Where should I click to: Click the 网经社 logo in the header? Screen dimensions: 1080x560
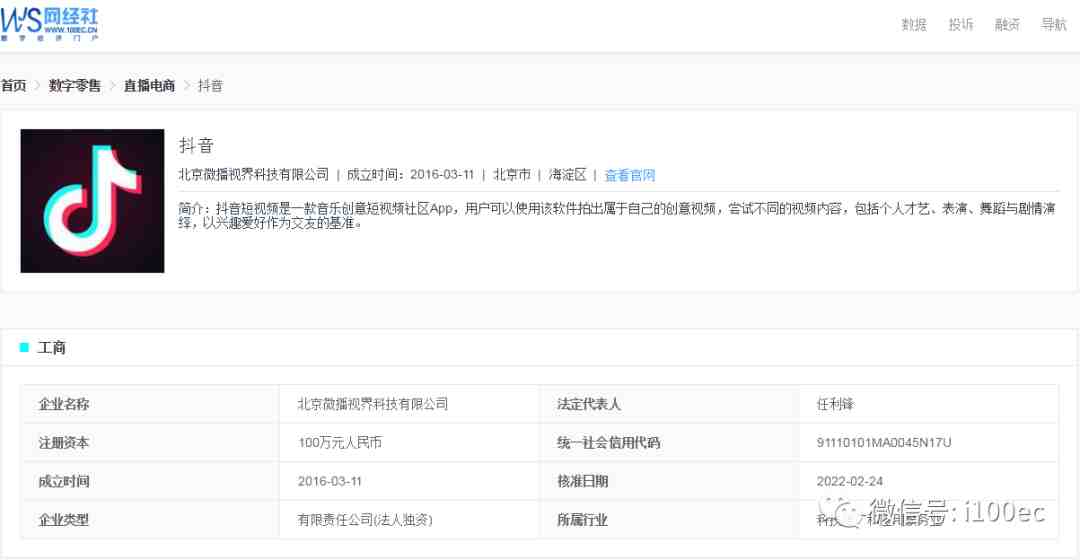point(50,24)
